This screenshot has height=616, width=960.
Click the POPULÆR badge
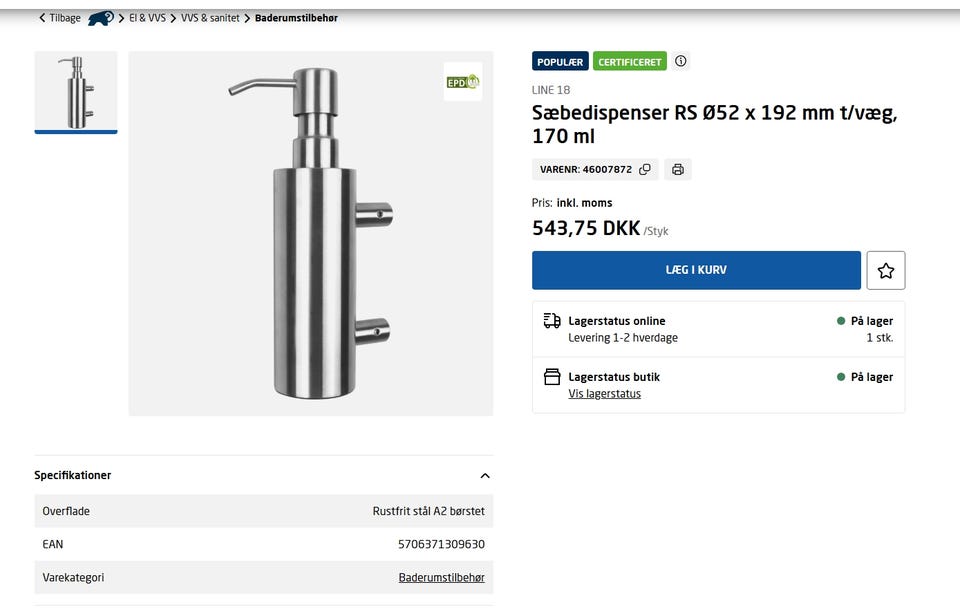(560, 62)
